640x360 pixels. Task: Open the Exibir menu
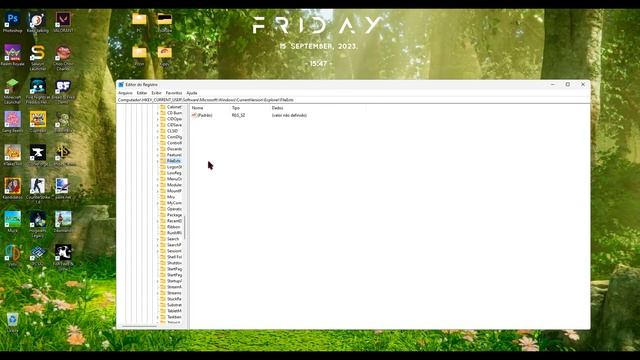[x=156, y=93]
